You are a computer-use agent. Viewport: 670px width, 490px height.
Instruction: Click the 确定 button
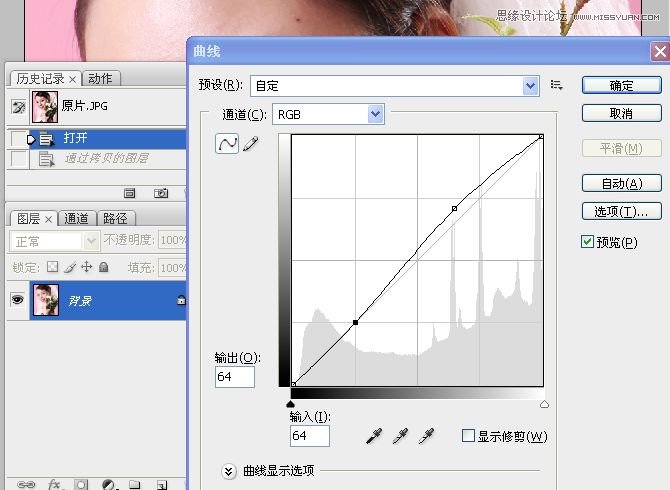[x=621, y=85]
